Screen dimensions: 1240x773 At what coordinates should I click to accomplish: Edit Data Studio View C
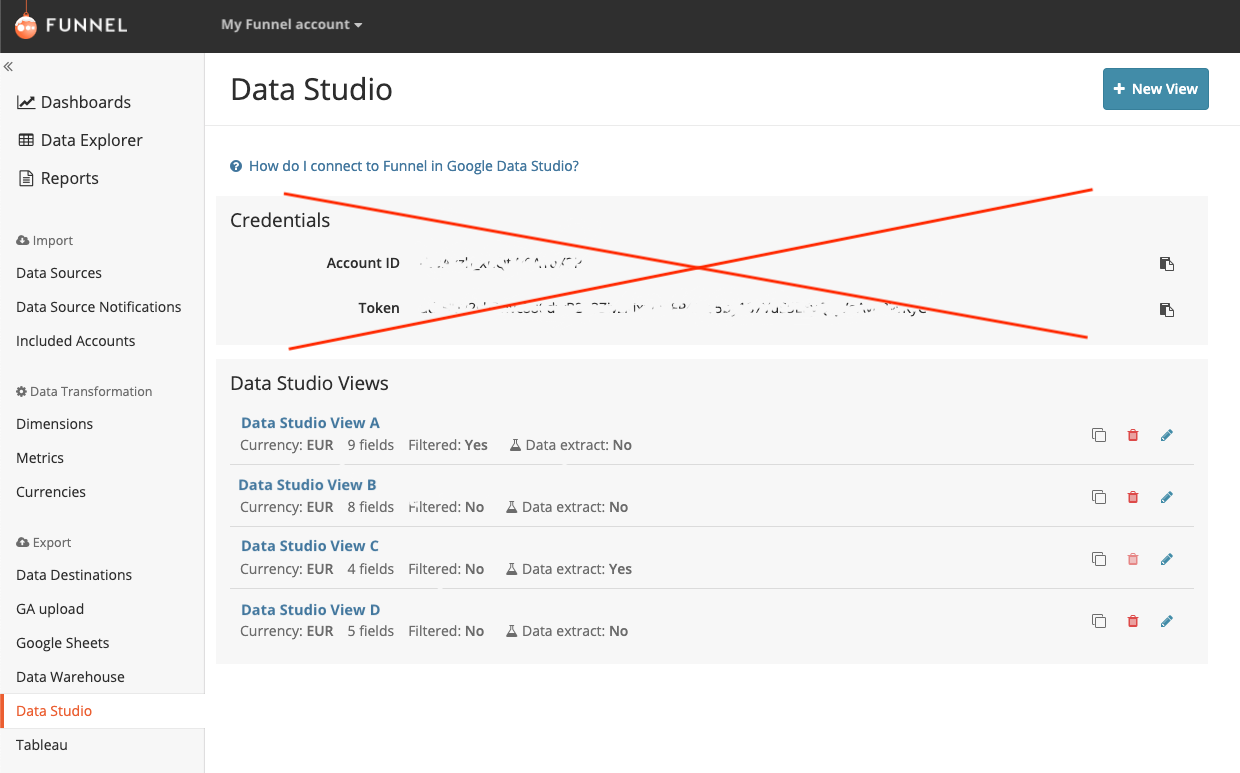coord(1166,559)
